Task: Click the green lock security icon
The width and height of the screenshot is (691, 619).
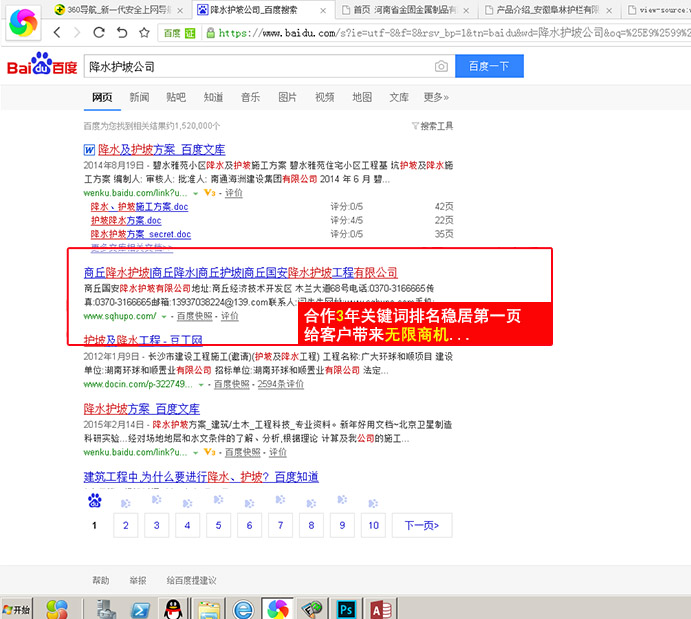Action: pos(211,33)
